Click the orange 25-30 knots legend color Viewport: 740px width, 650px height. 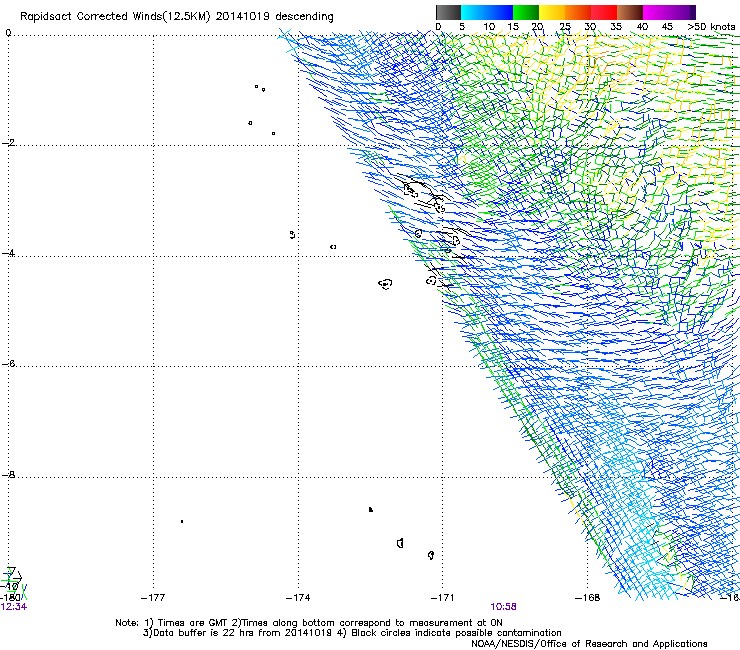tap(578, 12)
